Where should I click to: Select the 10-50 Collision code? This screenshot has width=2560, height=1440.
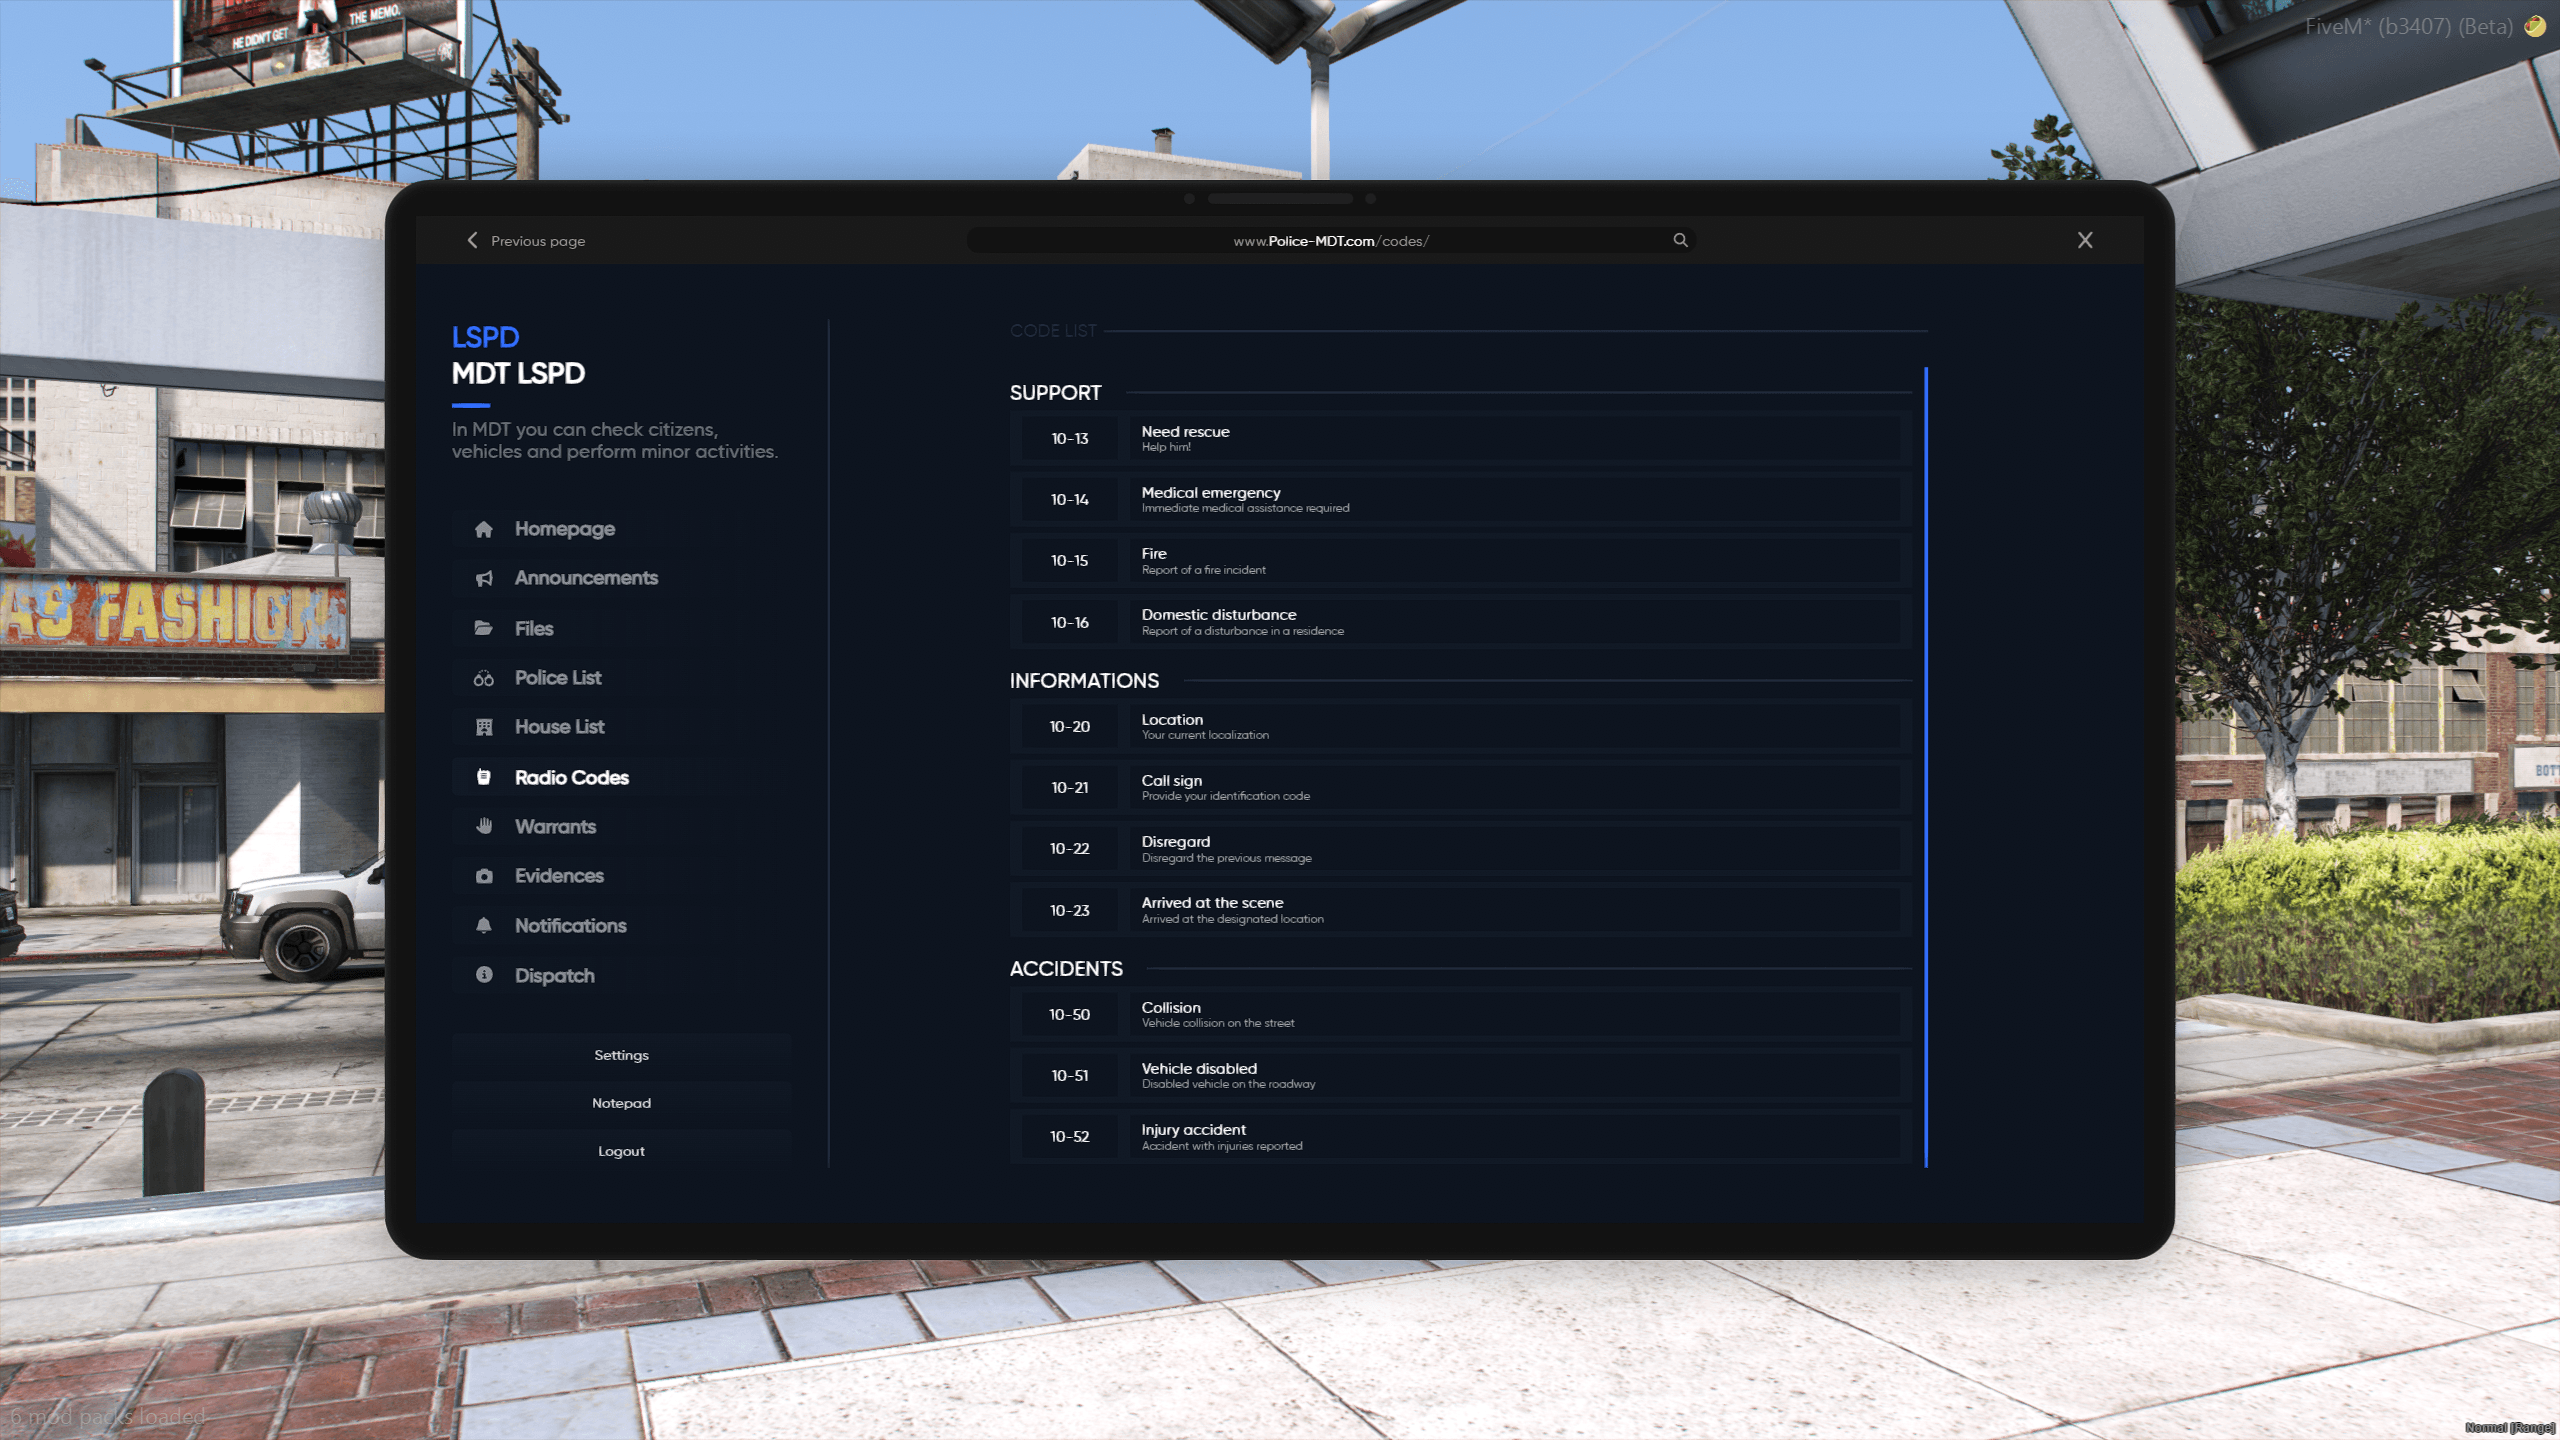tap(1460, 1015)
